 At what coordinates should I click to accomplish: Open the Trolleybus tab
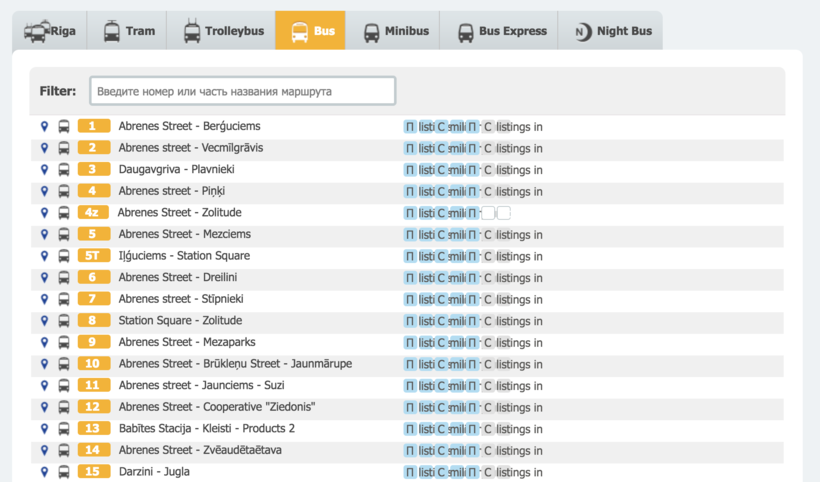click(x=222, y=31)
